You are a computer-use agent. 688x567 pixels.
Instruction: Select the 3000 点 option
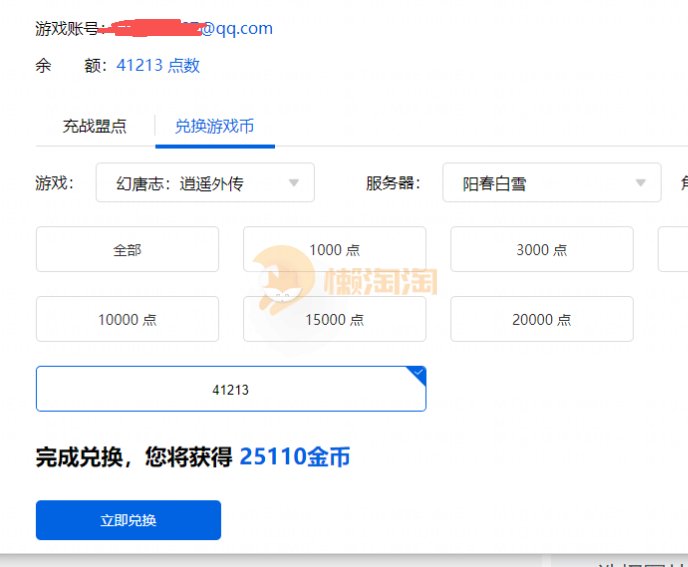[541, 249]
